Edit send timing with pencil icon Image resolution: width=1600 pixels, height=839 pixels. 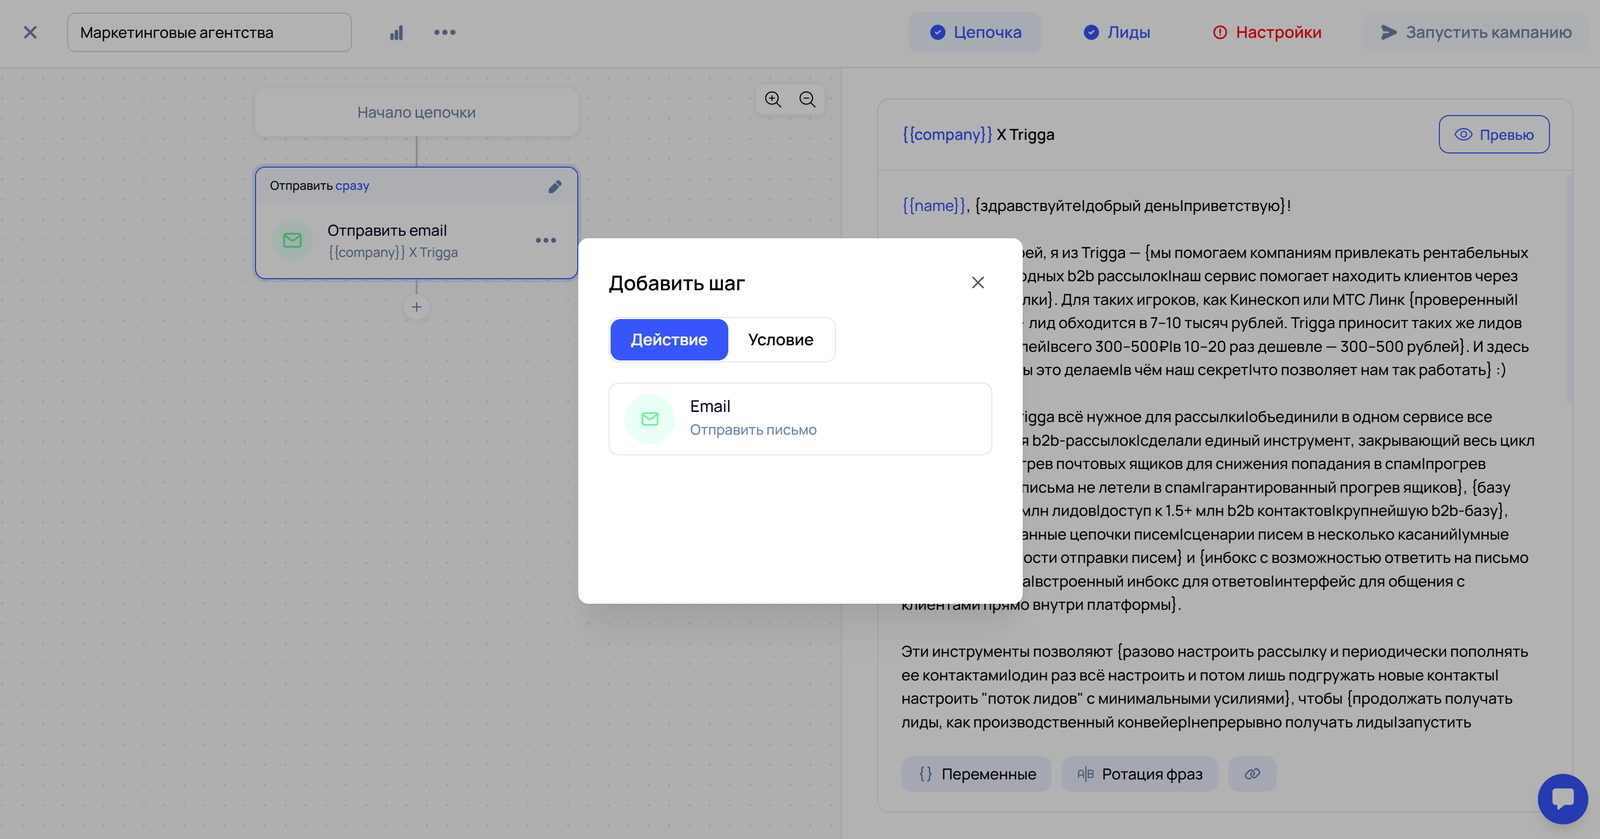click(555, 186)
